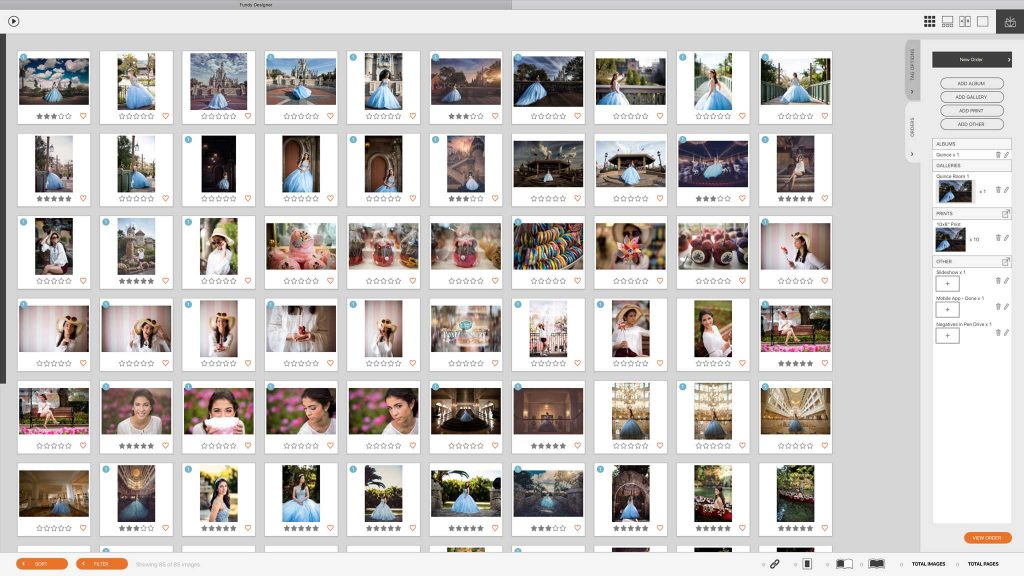Edit the Quince album with pencil icon
This screenshot has width=1024, height=576.
pyautogui.click(x=1006, y=155)
